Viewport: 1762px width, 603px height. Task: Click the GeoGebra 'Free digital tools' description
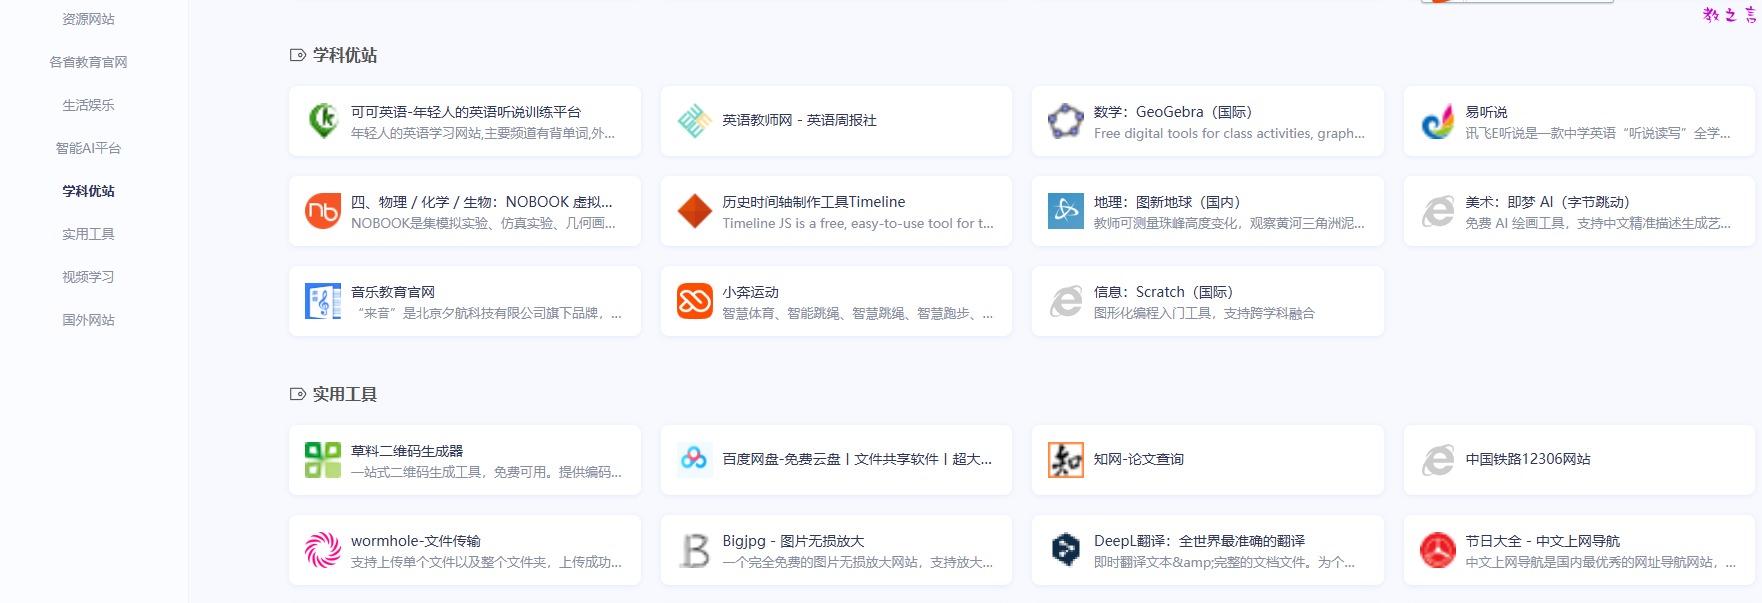pyautogui.click(x=1229, y=133)
